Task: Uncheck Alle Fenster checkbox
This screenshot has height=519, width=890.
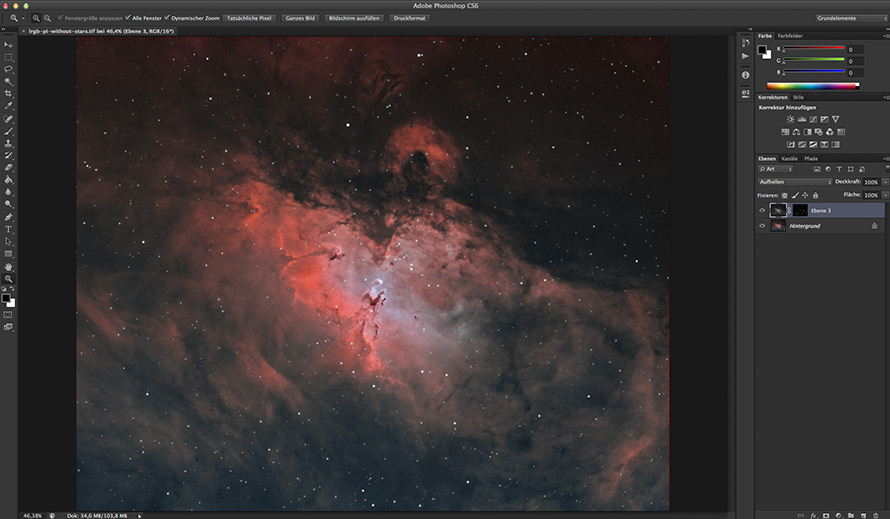Action: coord(128,18)
